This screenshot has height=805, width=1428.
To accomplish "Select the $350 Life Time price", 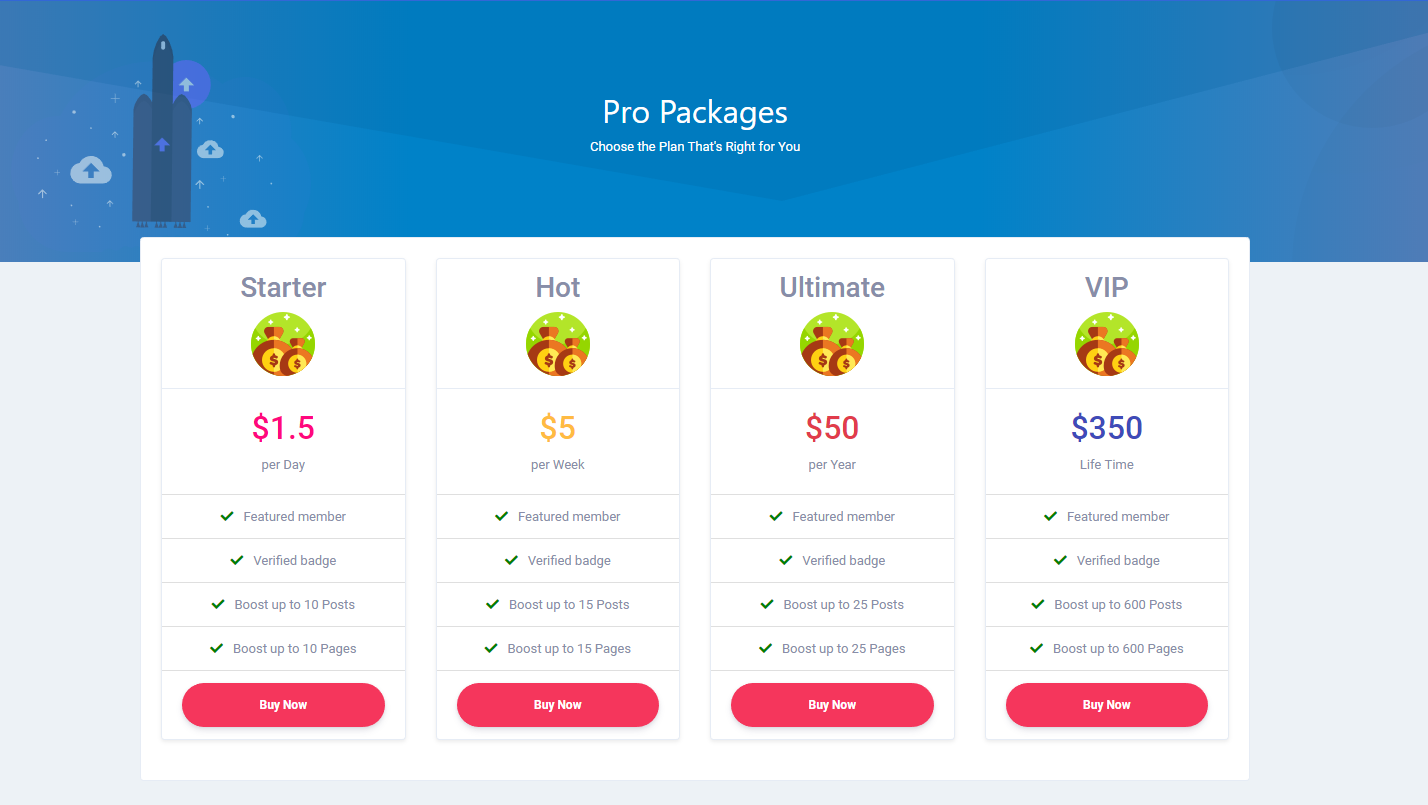I will point(1107,428).
